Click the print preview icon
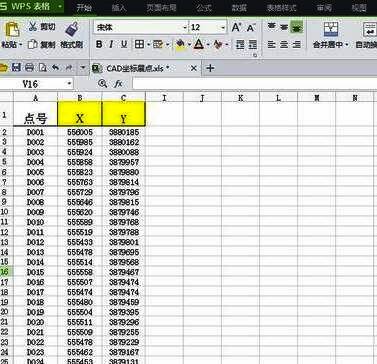Viewport: 377px width, 364px height. click(x=43, y=68)
